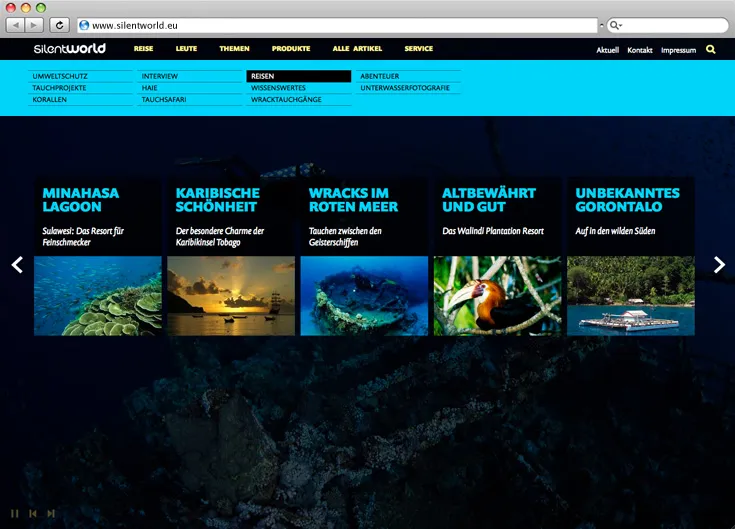The width and height of the screenshot is (735, 529).
Task: Open the THEMEN menu
Action: coord(234,49)
